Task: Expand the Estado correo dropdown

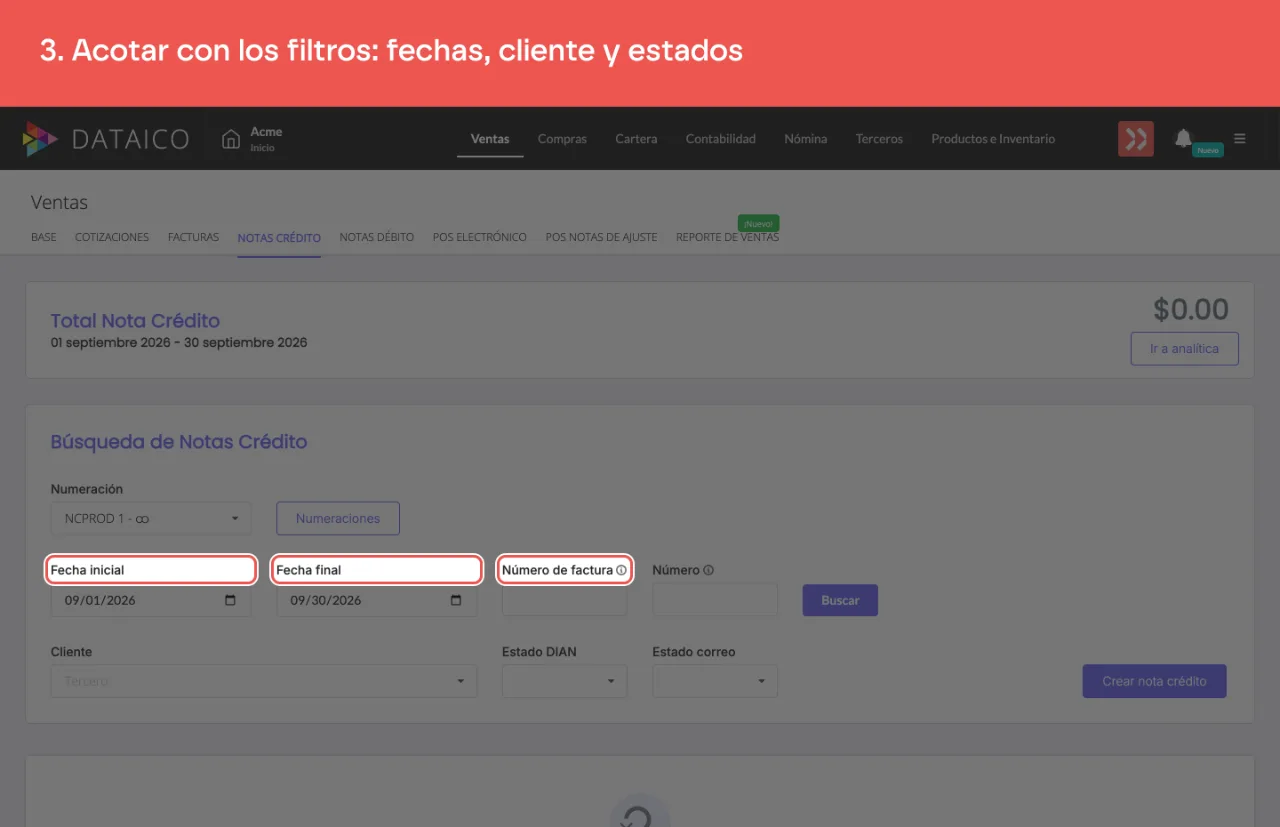Action: (715, 681)
